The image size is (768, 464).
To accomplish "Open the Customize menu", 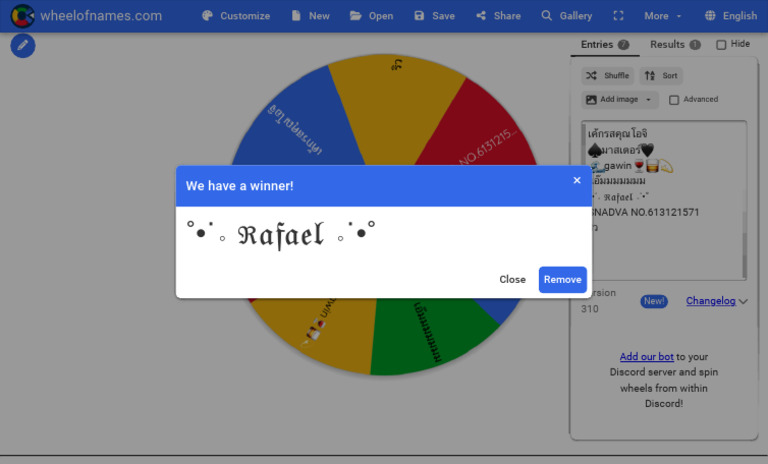I will click(236, 16).
